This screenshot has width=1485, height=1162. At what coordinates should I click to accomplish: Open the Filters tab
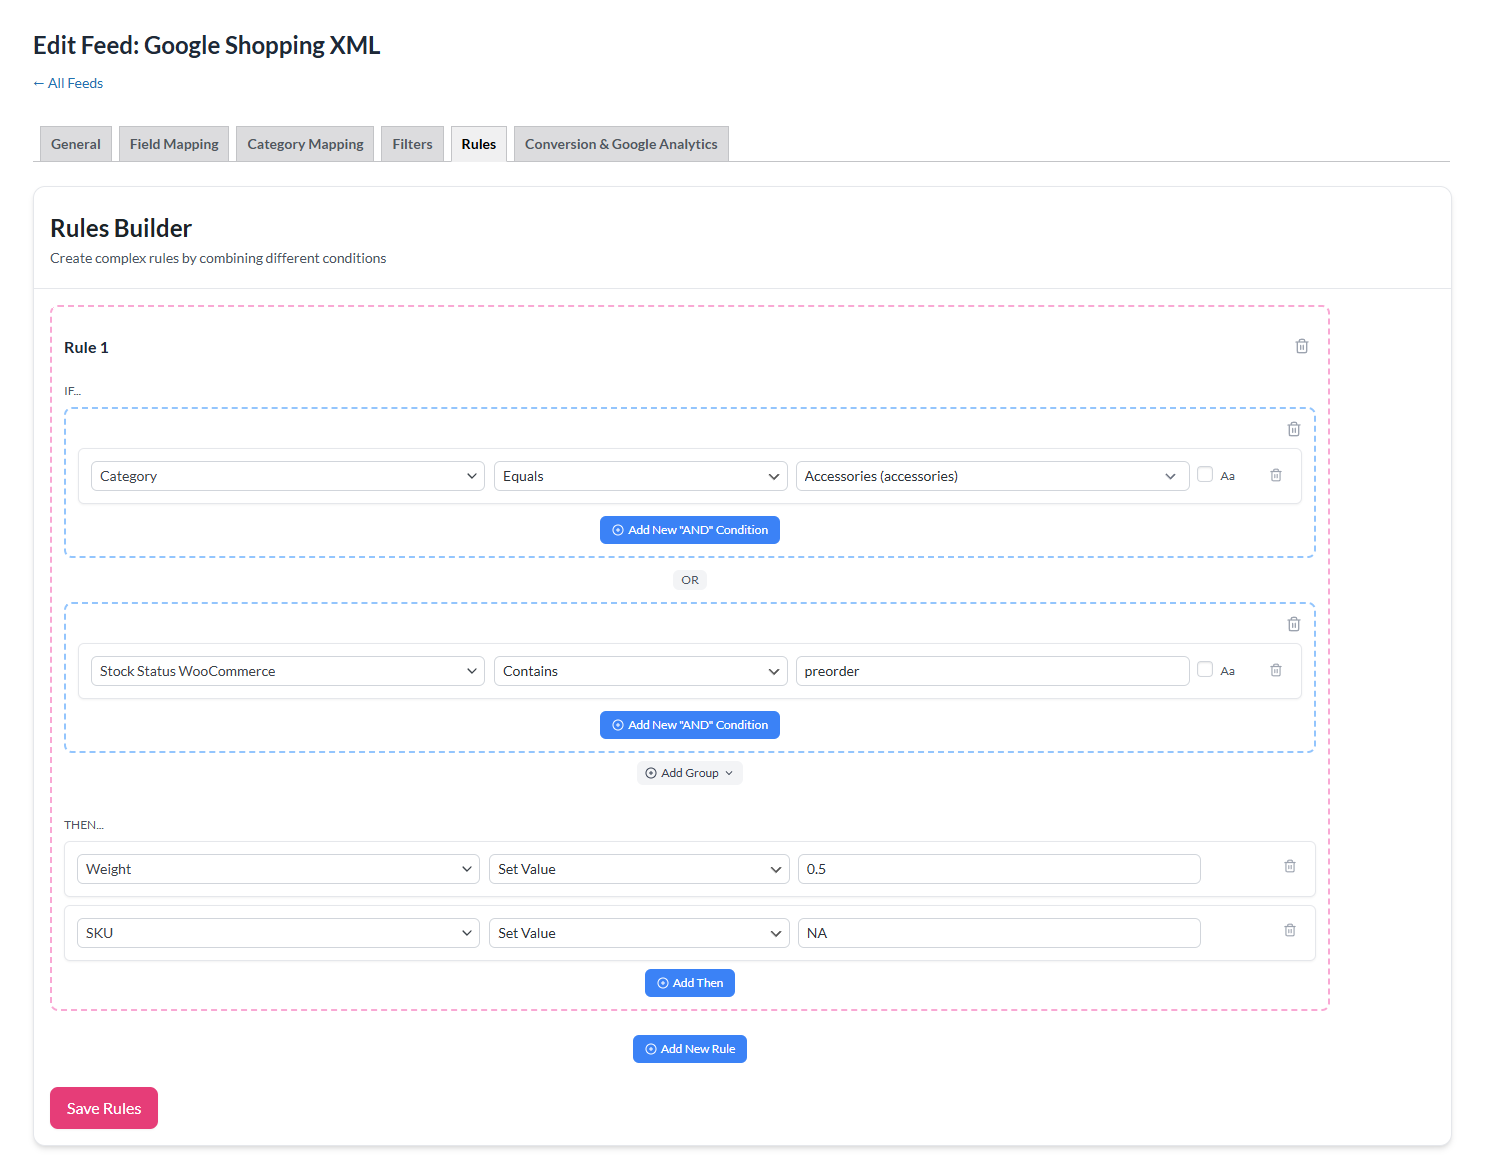[x=412, y=144]
